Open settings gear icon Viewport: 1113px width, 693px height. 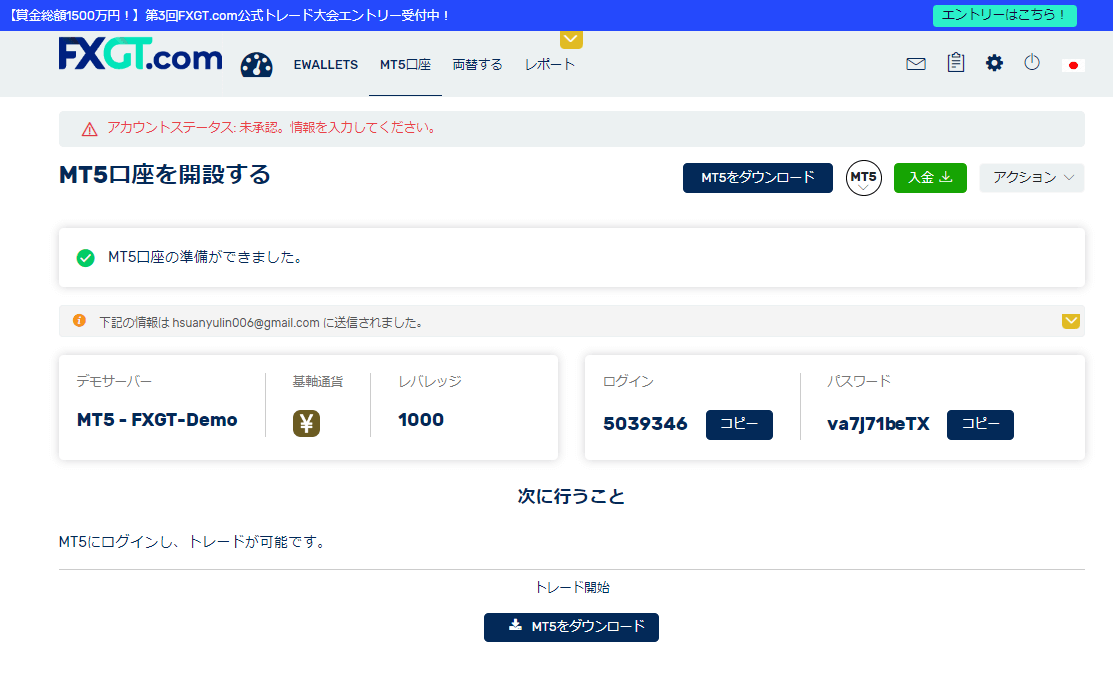(x=994, y=63)
